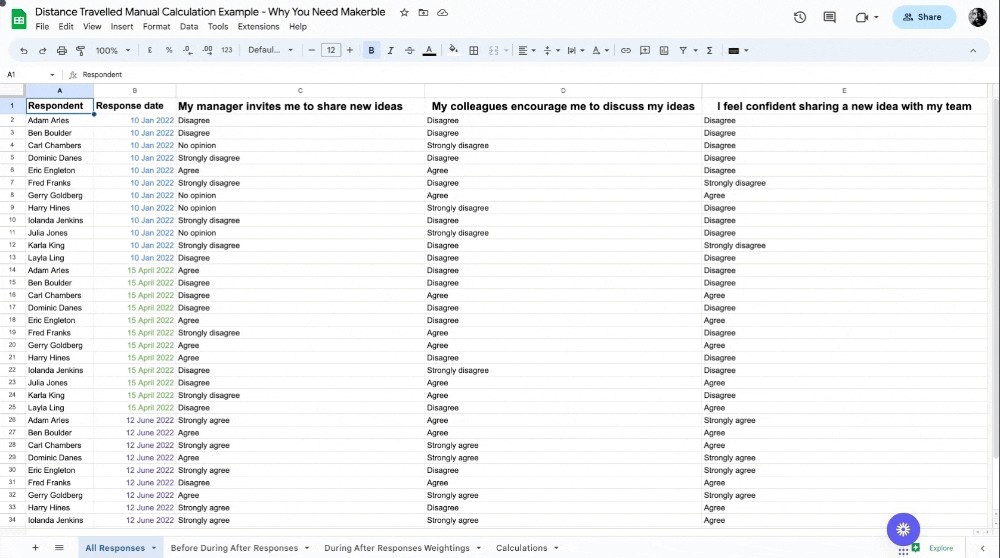The image size is (1000, 558).
Task: Click the merge cells icon
Action: coord(494,50)
